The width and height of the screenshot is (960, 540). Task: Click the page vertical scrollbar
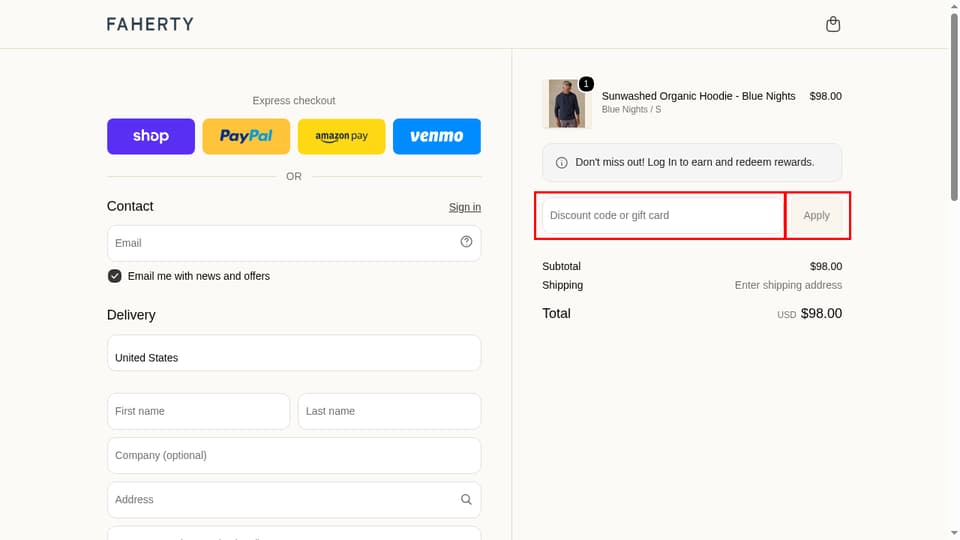click(954, 107)
